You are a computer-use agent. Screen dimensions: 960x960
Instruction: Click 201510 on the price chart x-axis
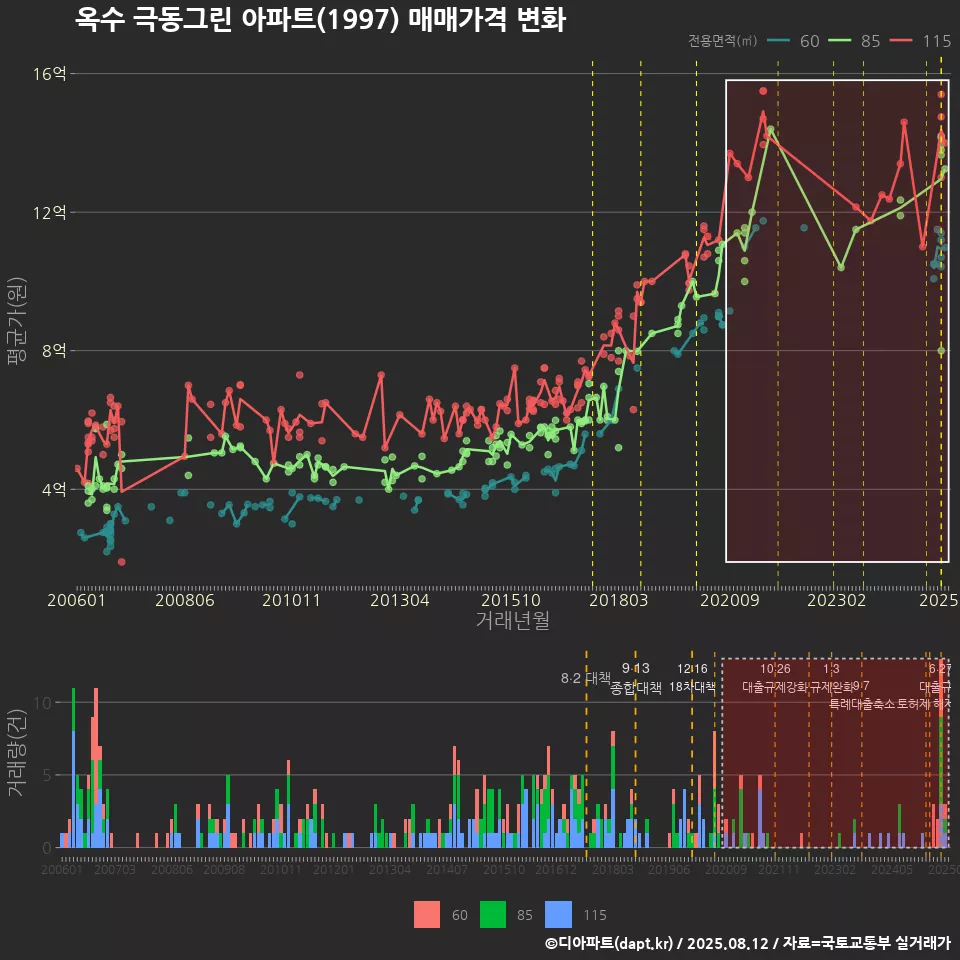511,600
